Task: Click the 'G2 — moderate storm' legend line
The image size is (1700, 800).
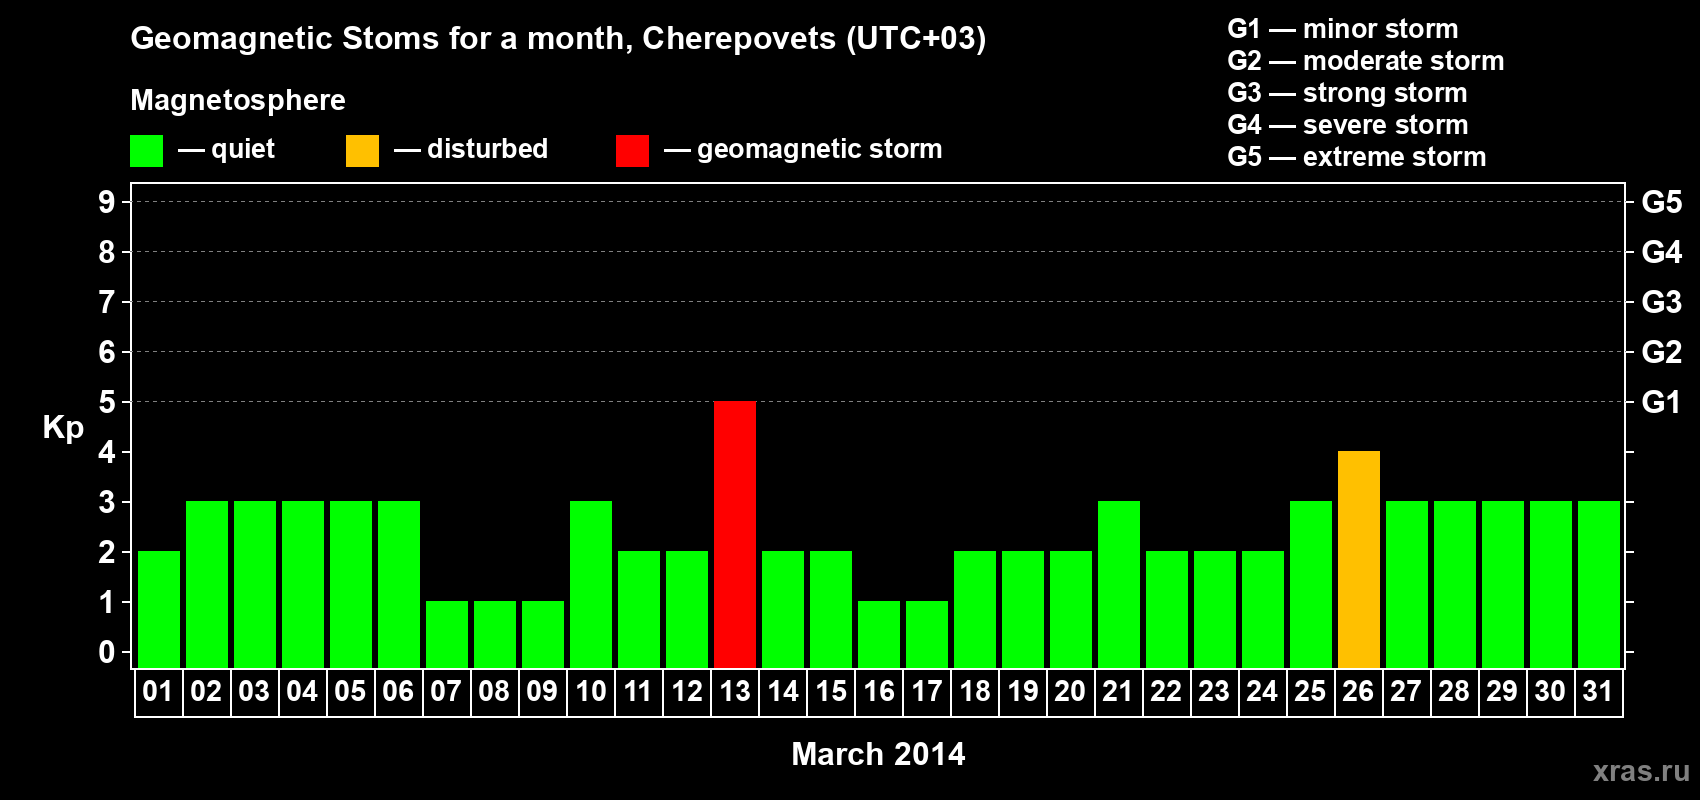Action: click(1366, 61)
